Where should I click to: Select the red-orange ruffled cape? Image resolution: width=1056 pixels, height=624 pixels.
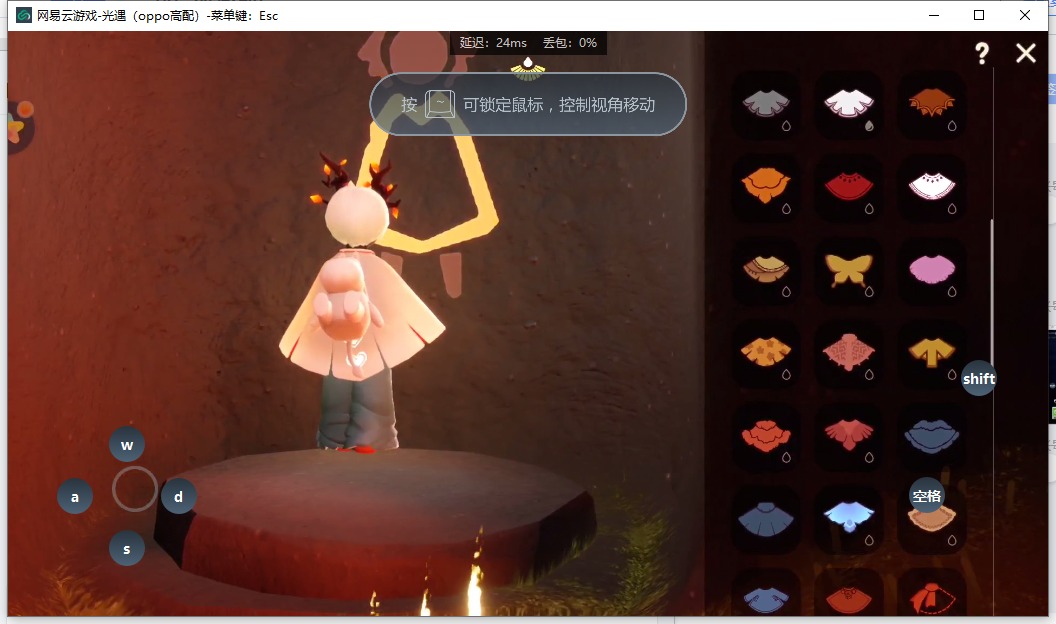766,435
